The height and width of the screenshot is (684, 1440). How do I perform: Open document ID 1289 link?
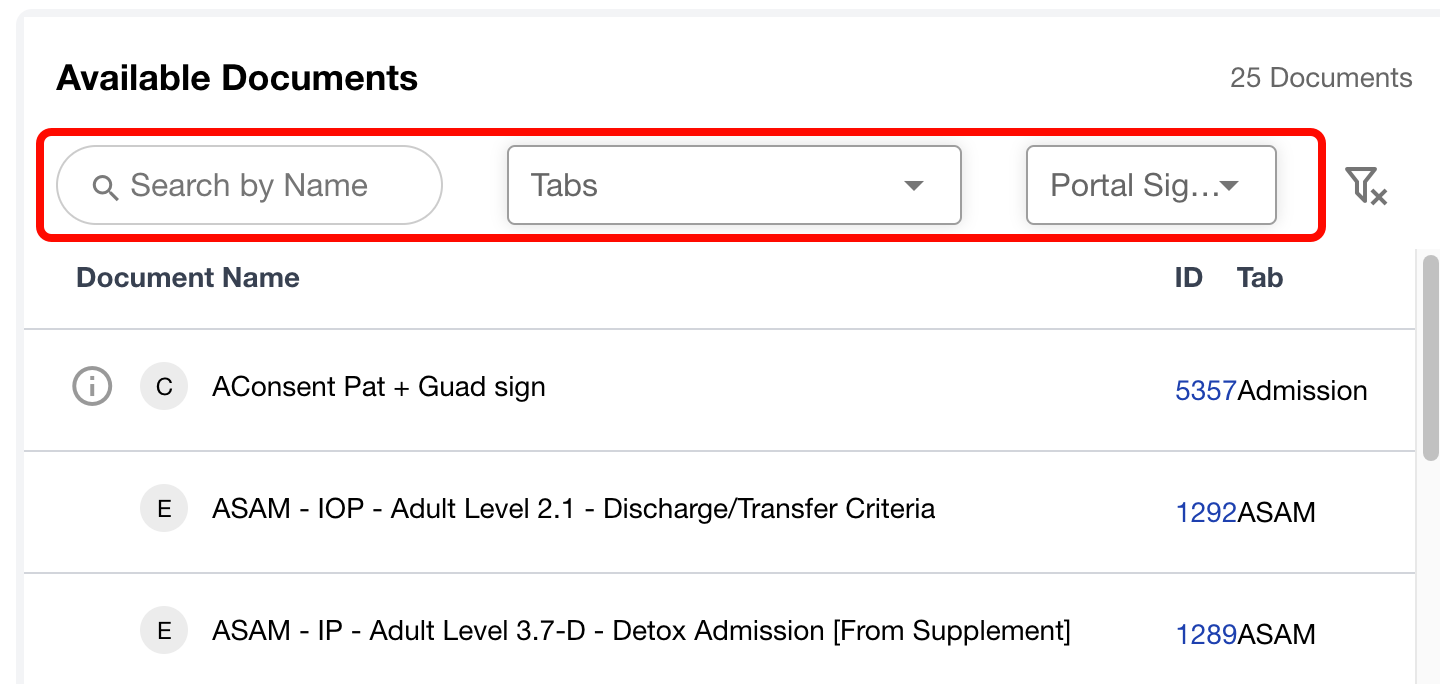(x=1206, y=634)
